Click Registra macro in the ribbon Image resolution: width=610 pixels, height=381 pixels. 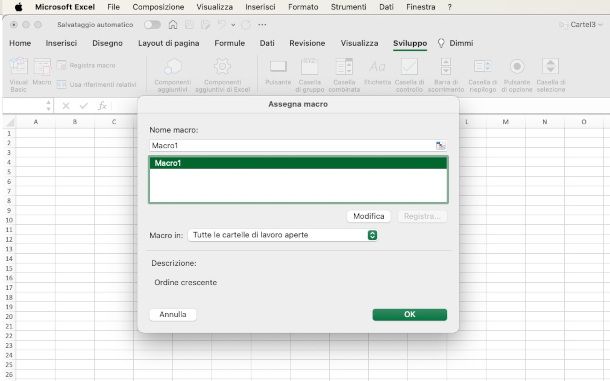[x=86, y=65]
